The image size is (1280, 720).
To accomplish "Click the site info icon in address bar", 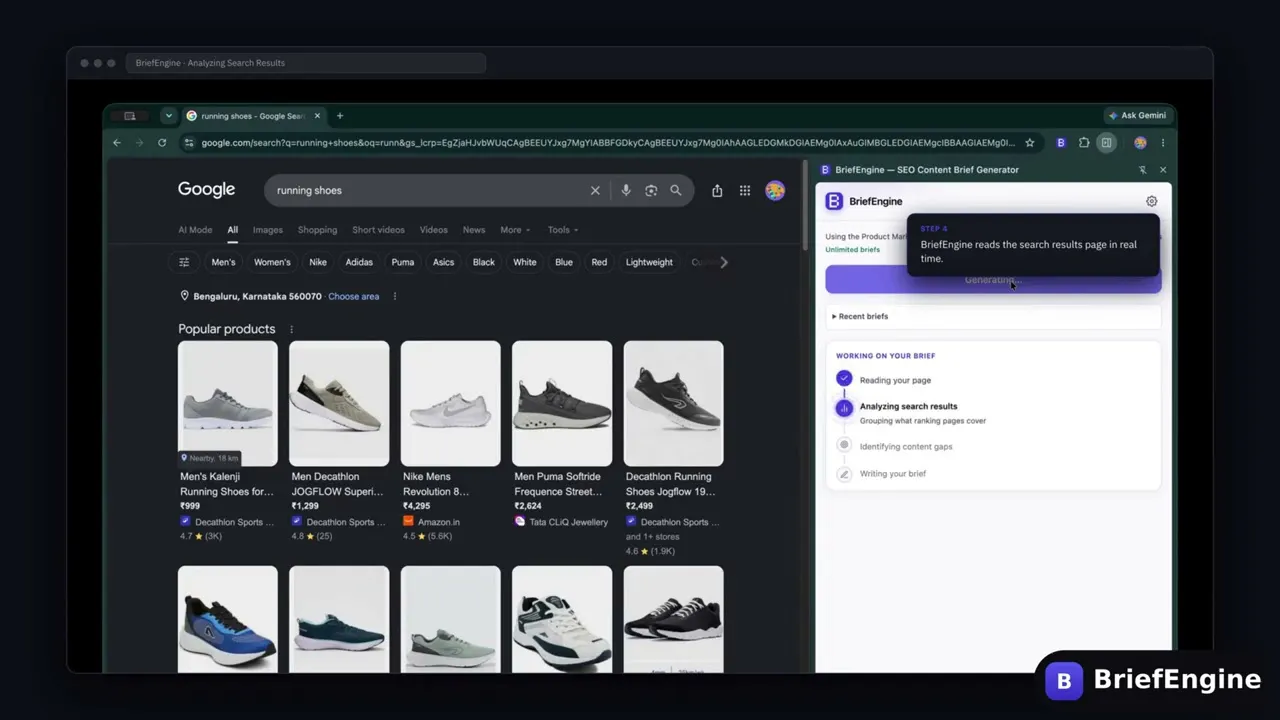I will click(x=188, y=143).
